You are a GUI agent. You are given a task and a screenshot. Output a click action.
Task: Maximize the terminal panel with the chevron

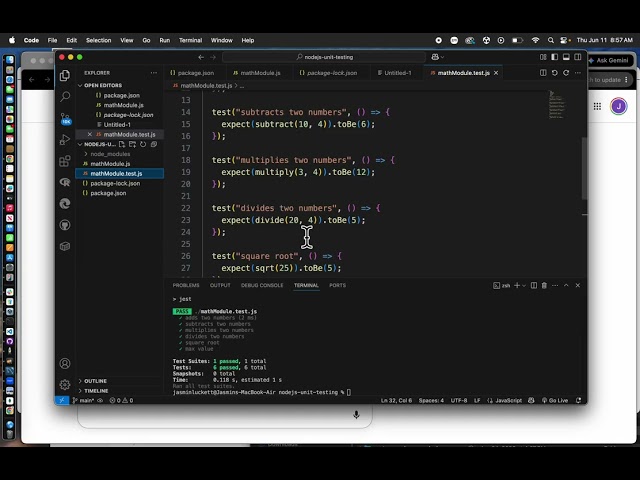(x=566, y=285)
